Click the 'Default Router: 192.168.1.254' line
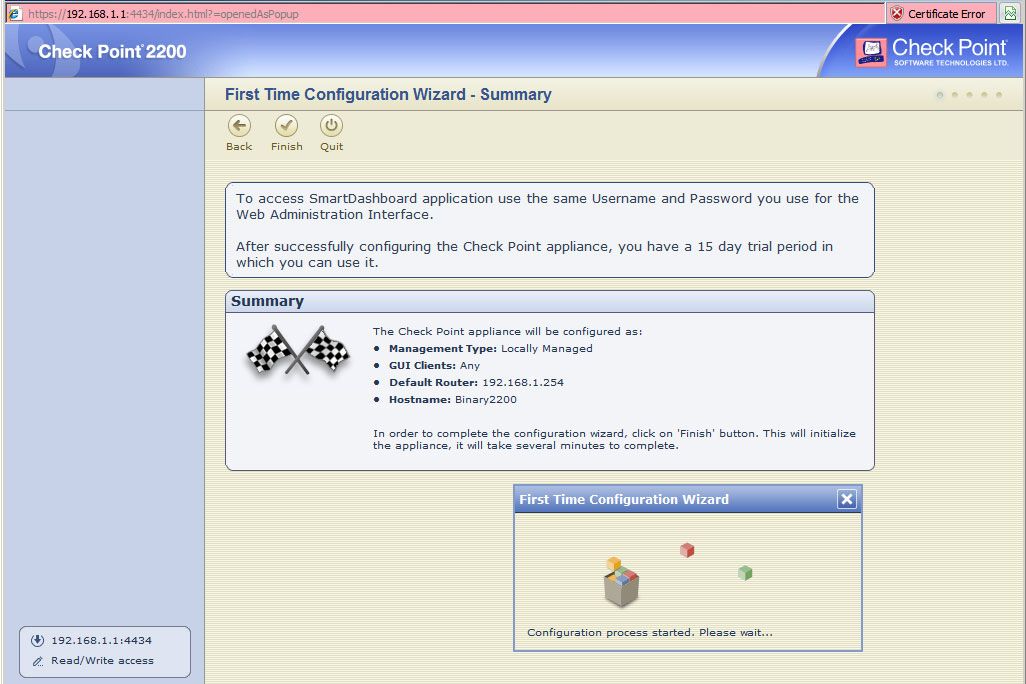Viewport: 1026px width, 684px height. pyautogui.click(x=476, y=382)
